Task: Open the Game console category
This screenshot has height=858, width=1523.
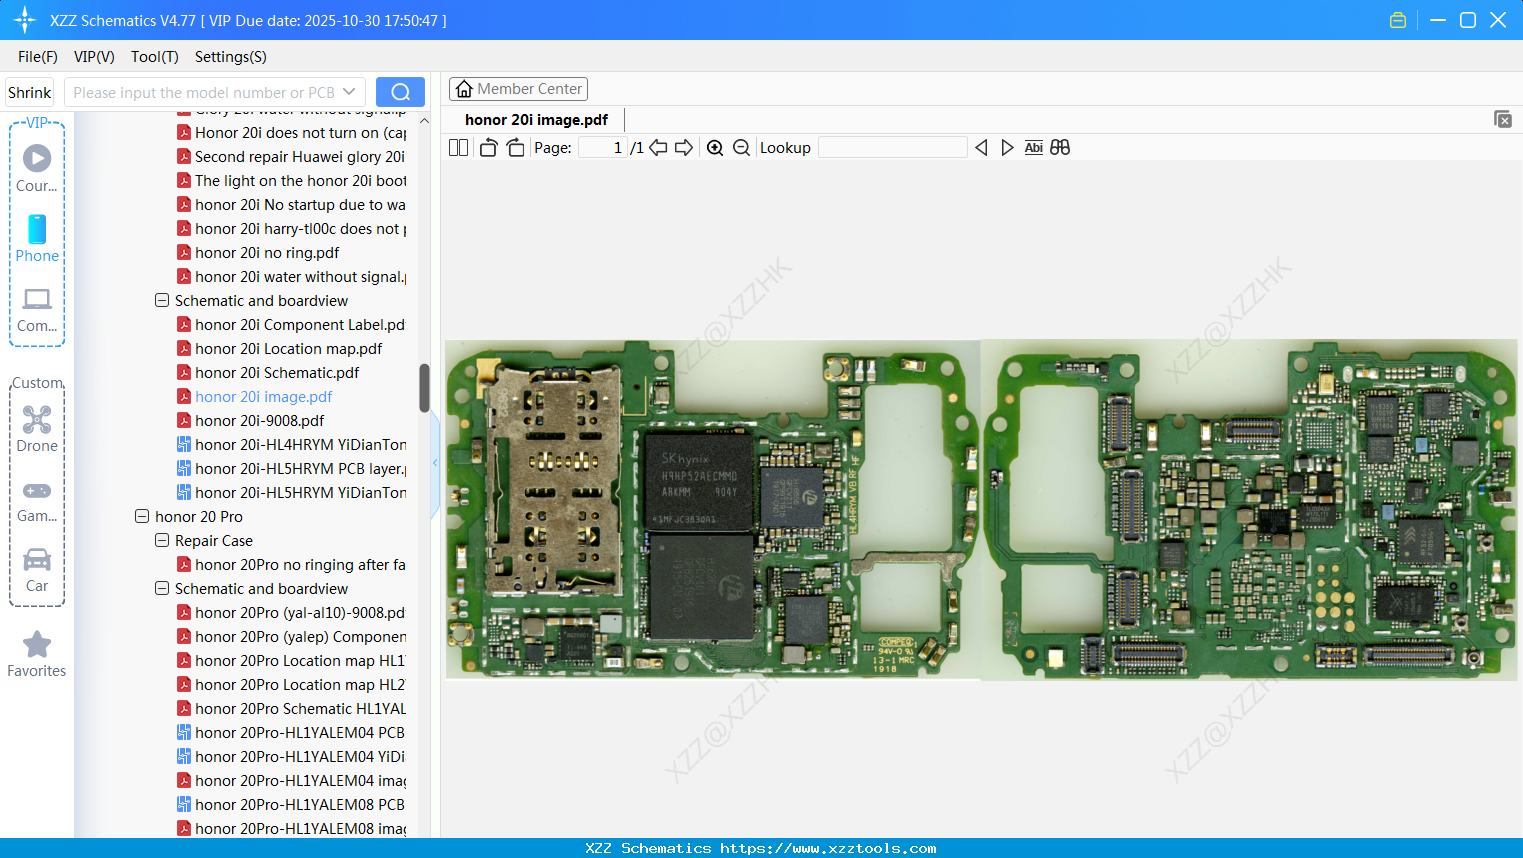Action: pos(37,500)
